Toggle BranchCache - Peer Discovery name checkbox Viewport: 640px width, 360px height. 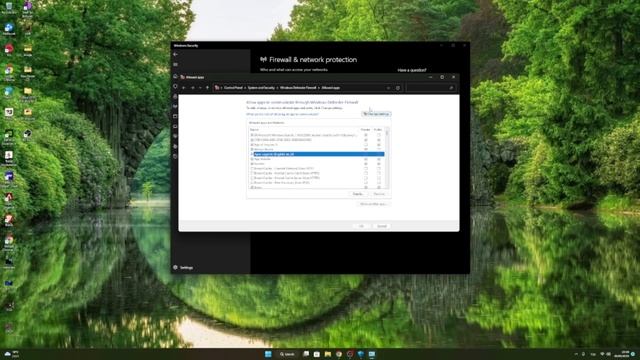click(252, 183)
